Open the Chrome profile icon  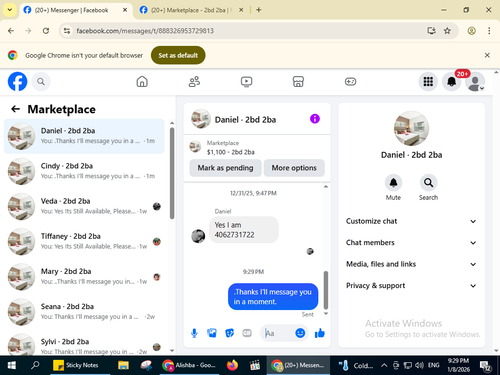click(471, 31)
